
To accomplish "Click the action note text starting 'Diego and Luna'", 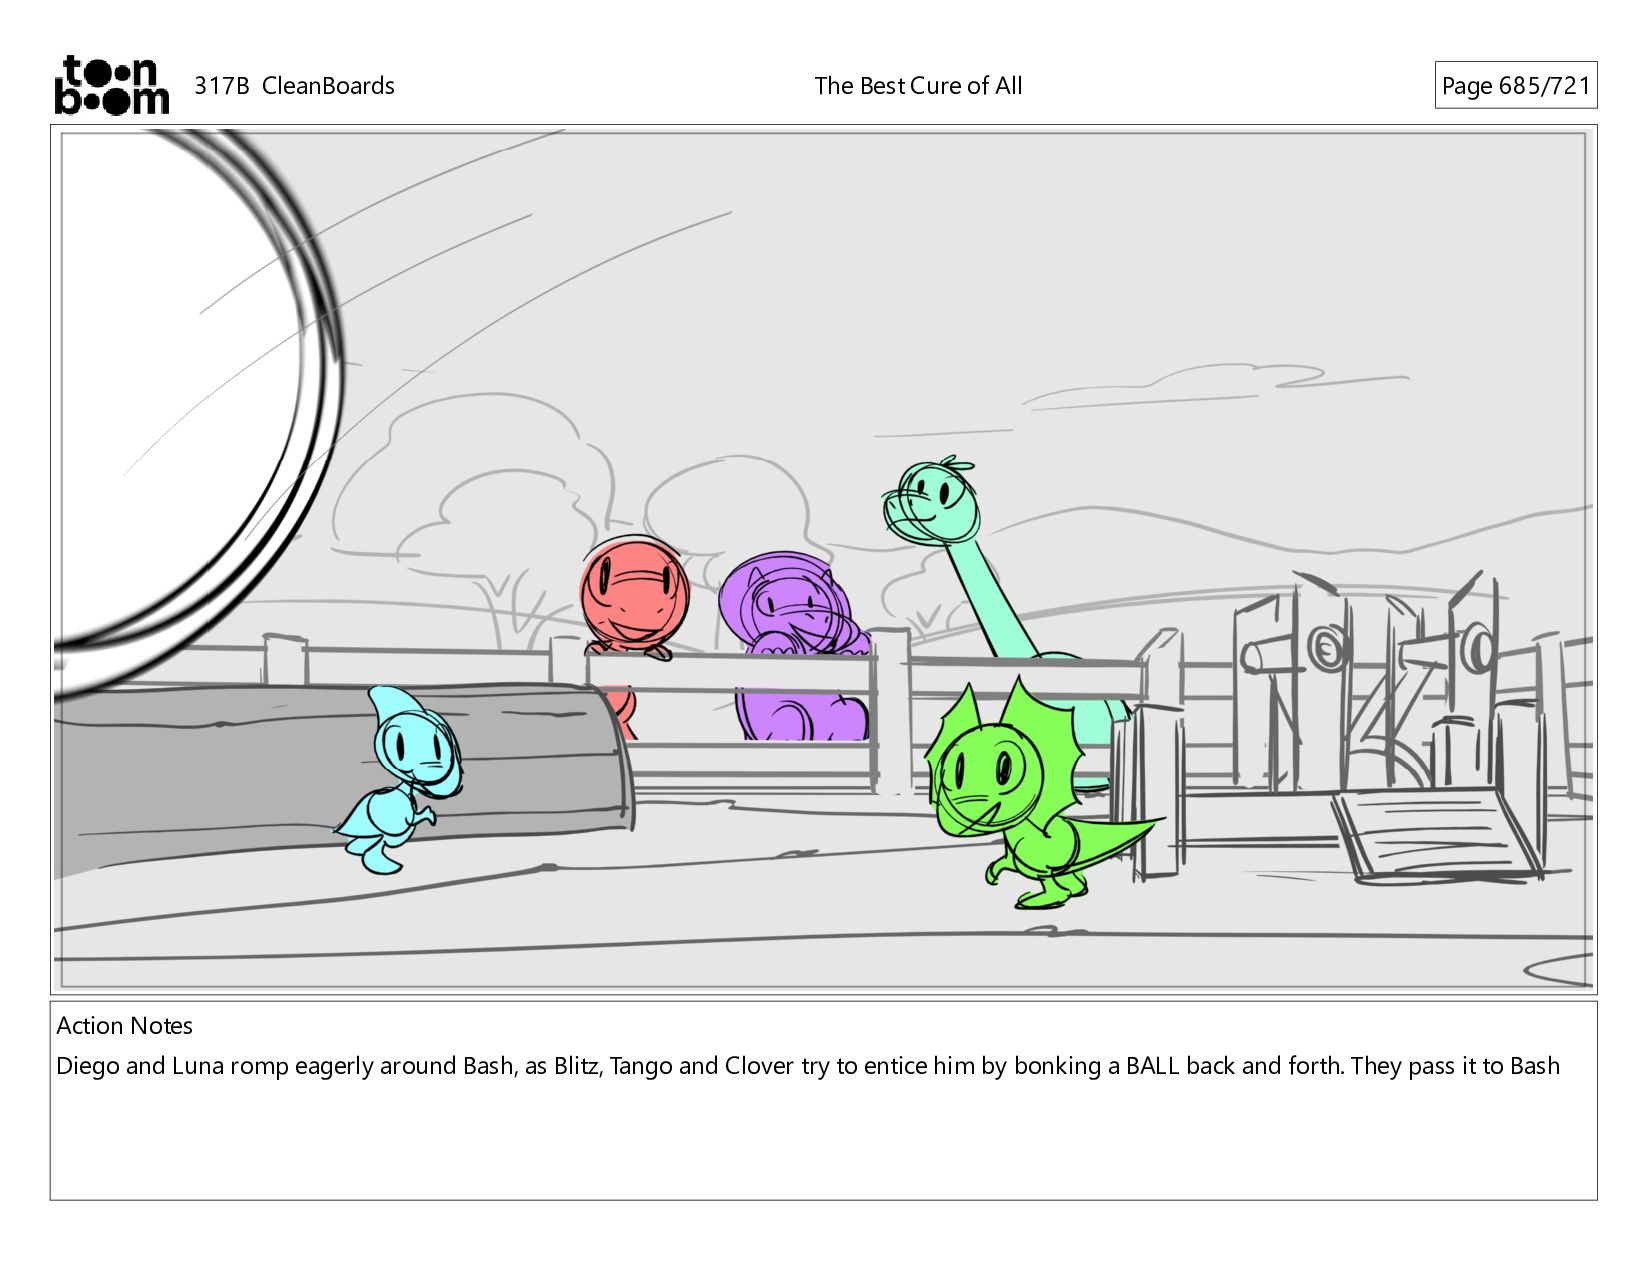I will (808, 1066).
